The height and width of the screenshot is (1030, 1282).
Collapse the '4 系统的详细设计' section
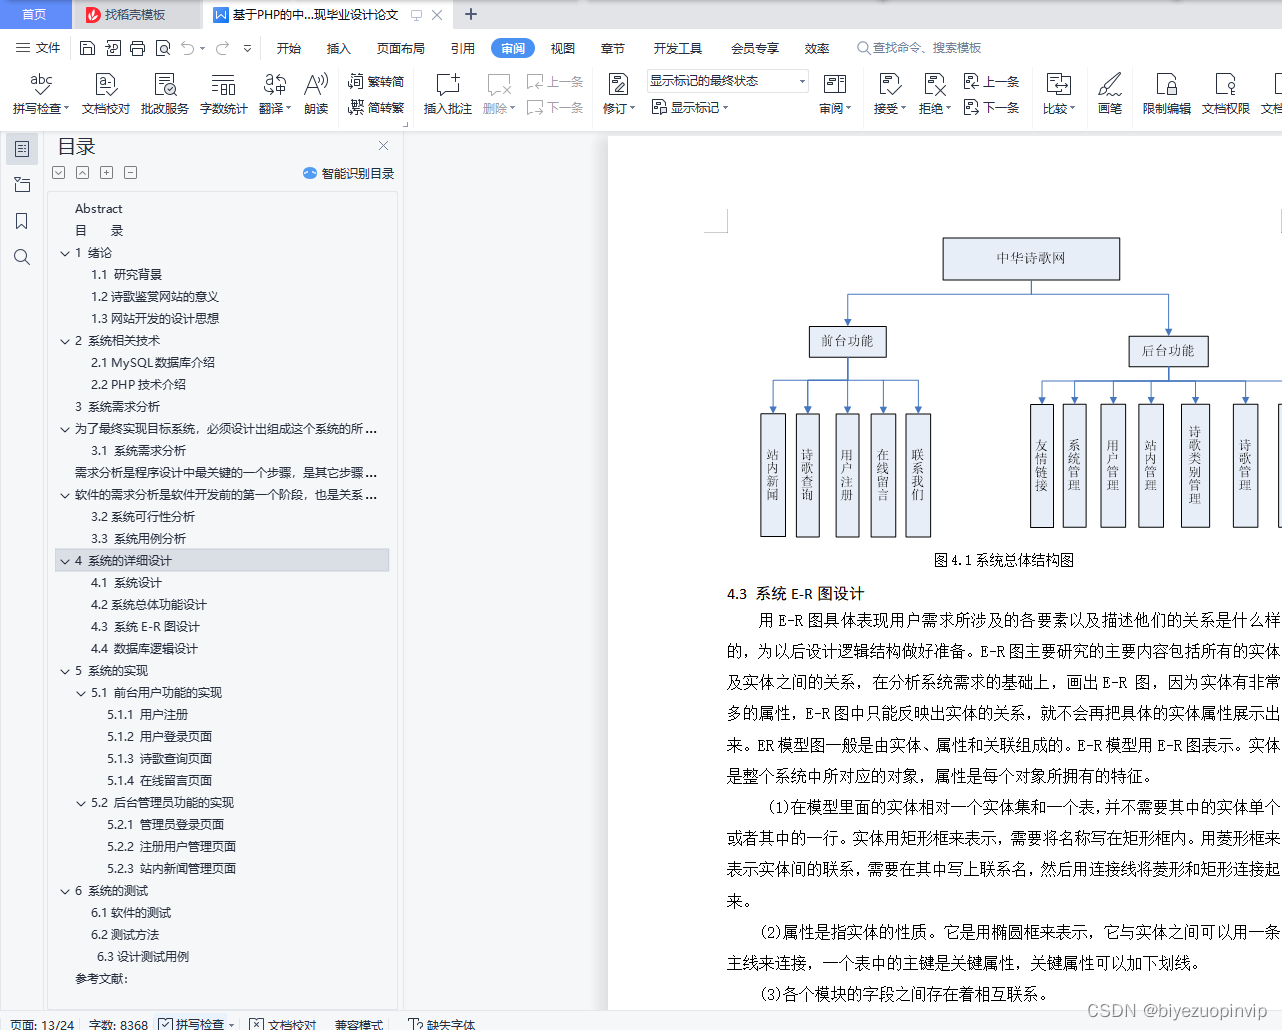click(65, 561)
